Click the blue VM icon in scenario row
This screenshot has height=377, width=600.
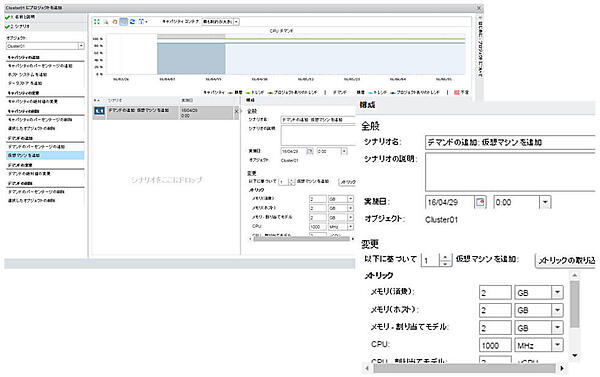click(x=99, y=111)
